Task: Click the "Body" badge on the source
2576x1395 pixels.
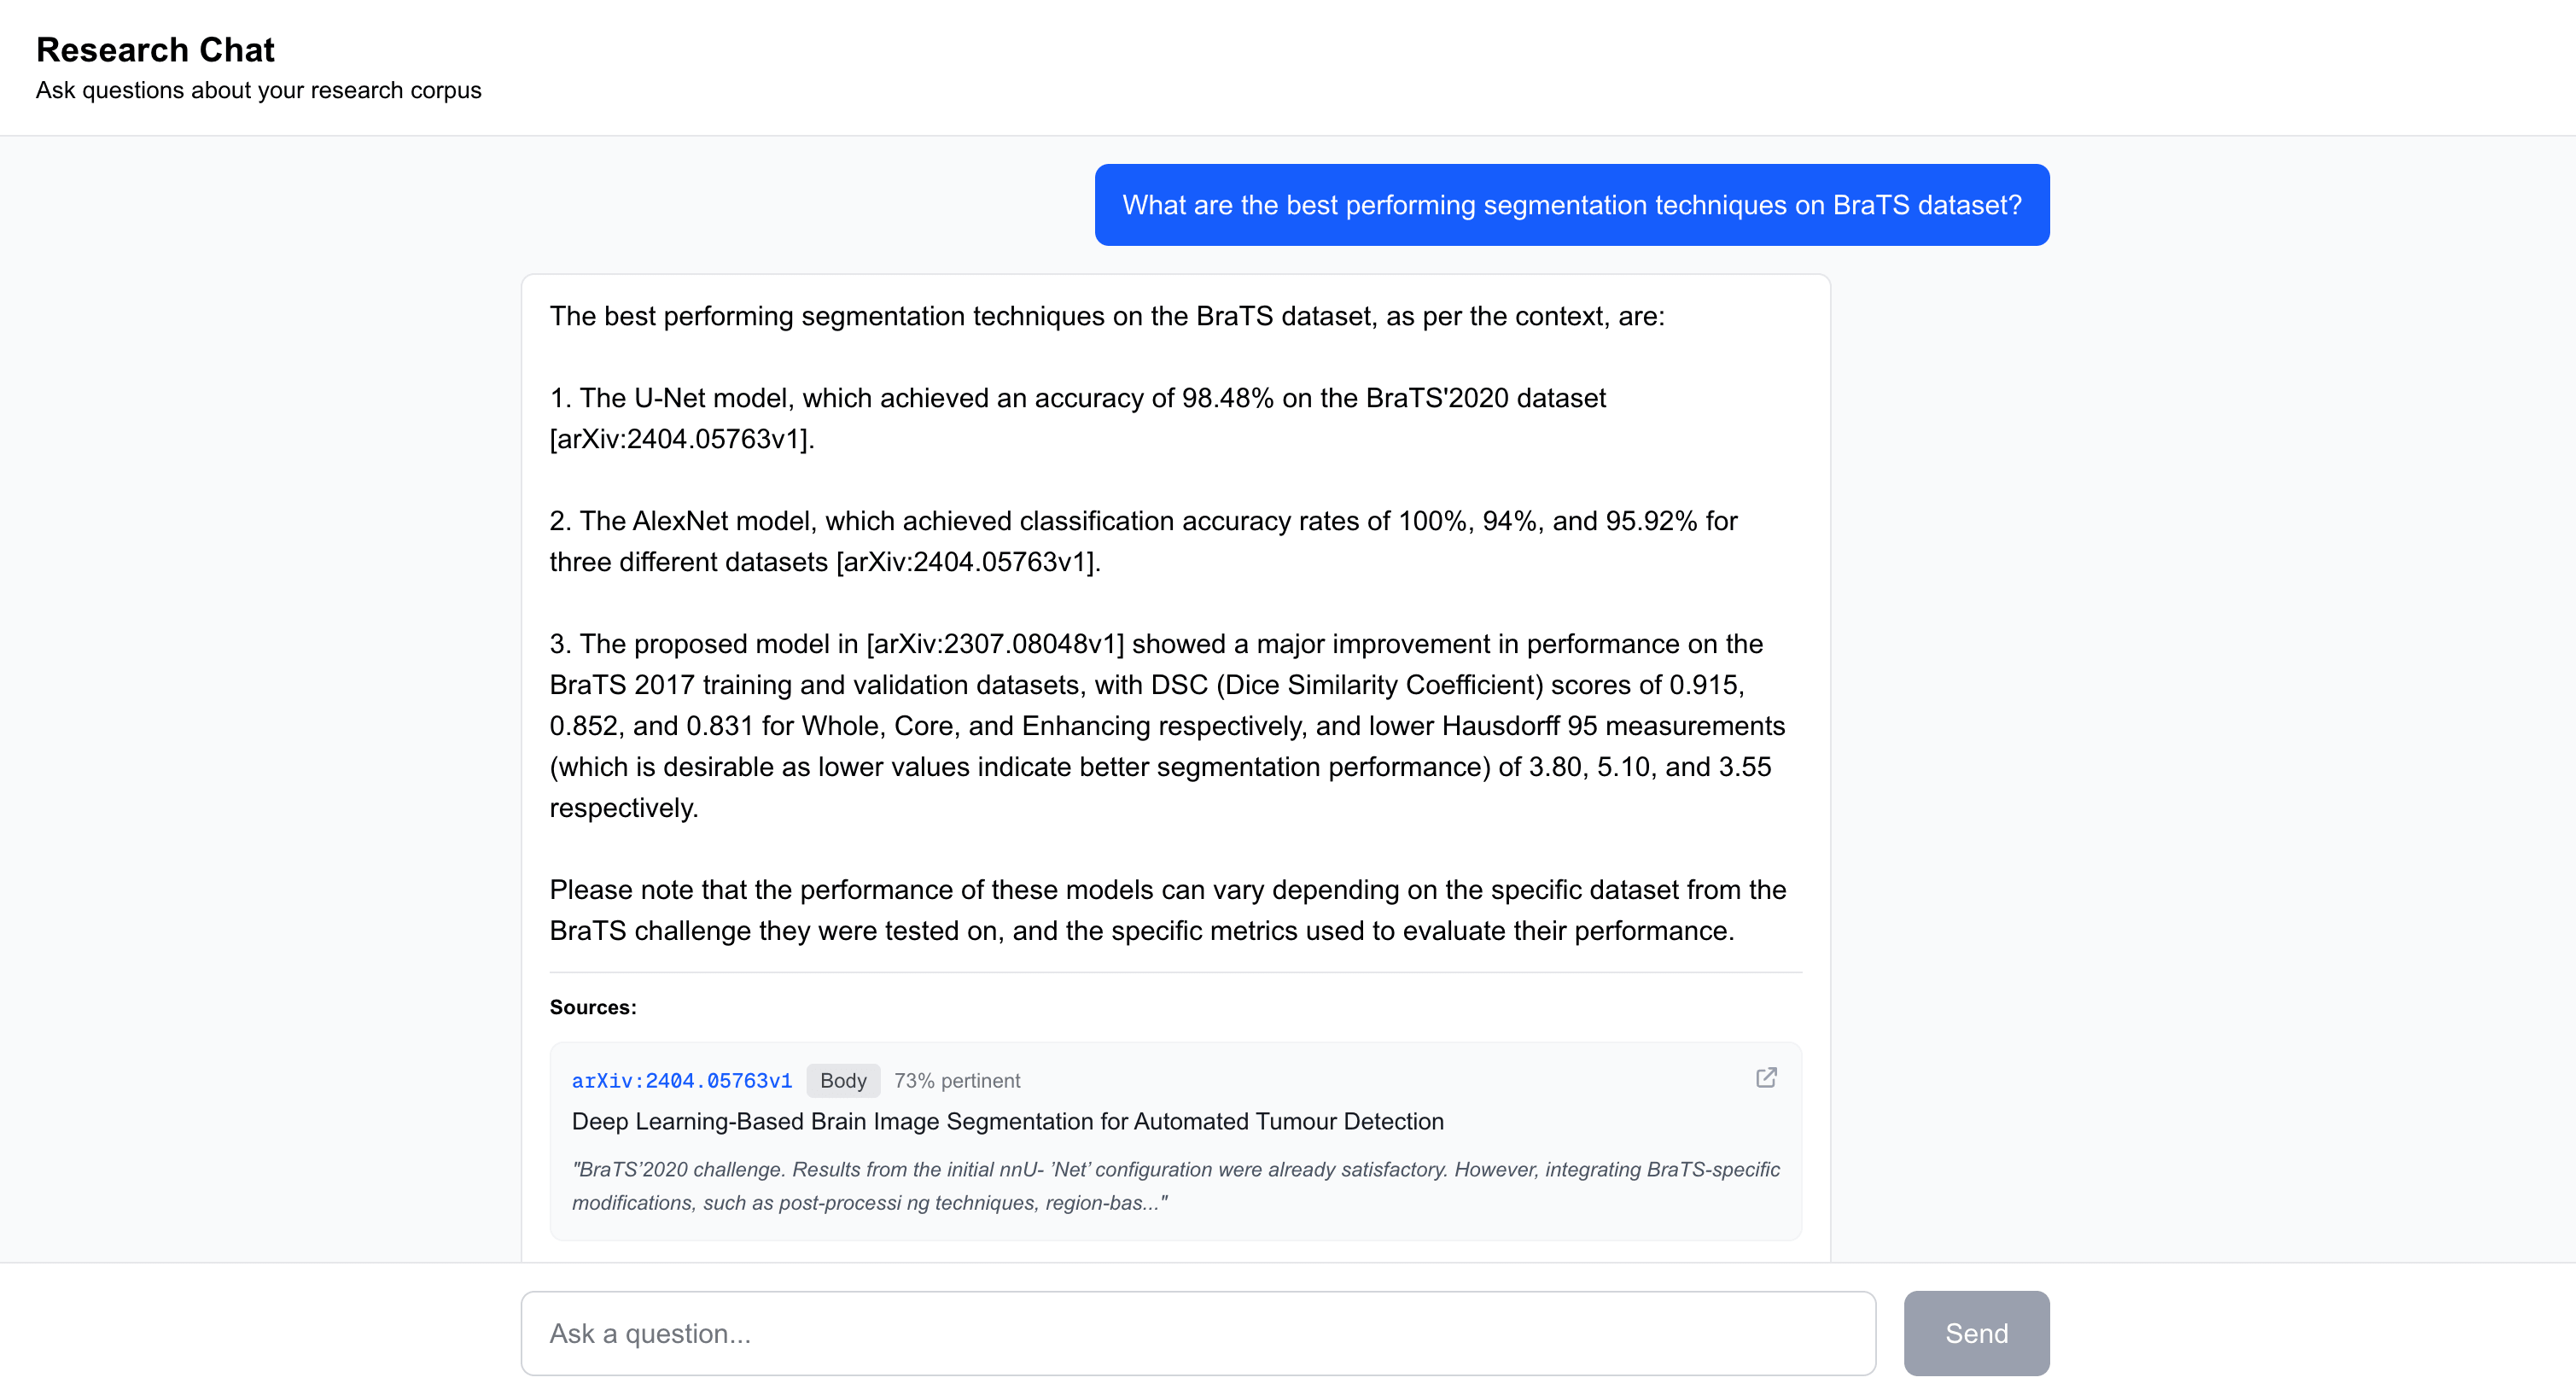Action: 842,1080
